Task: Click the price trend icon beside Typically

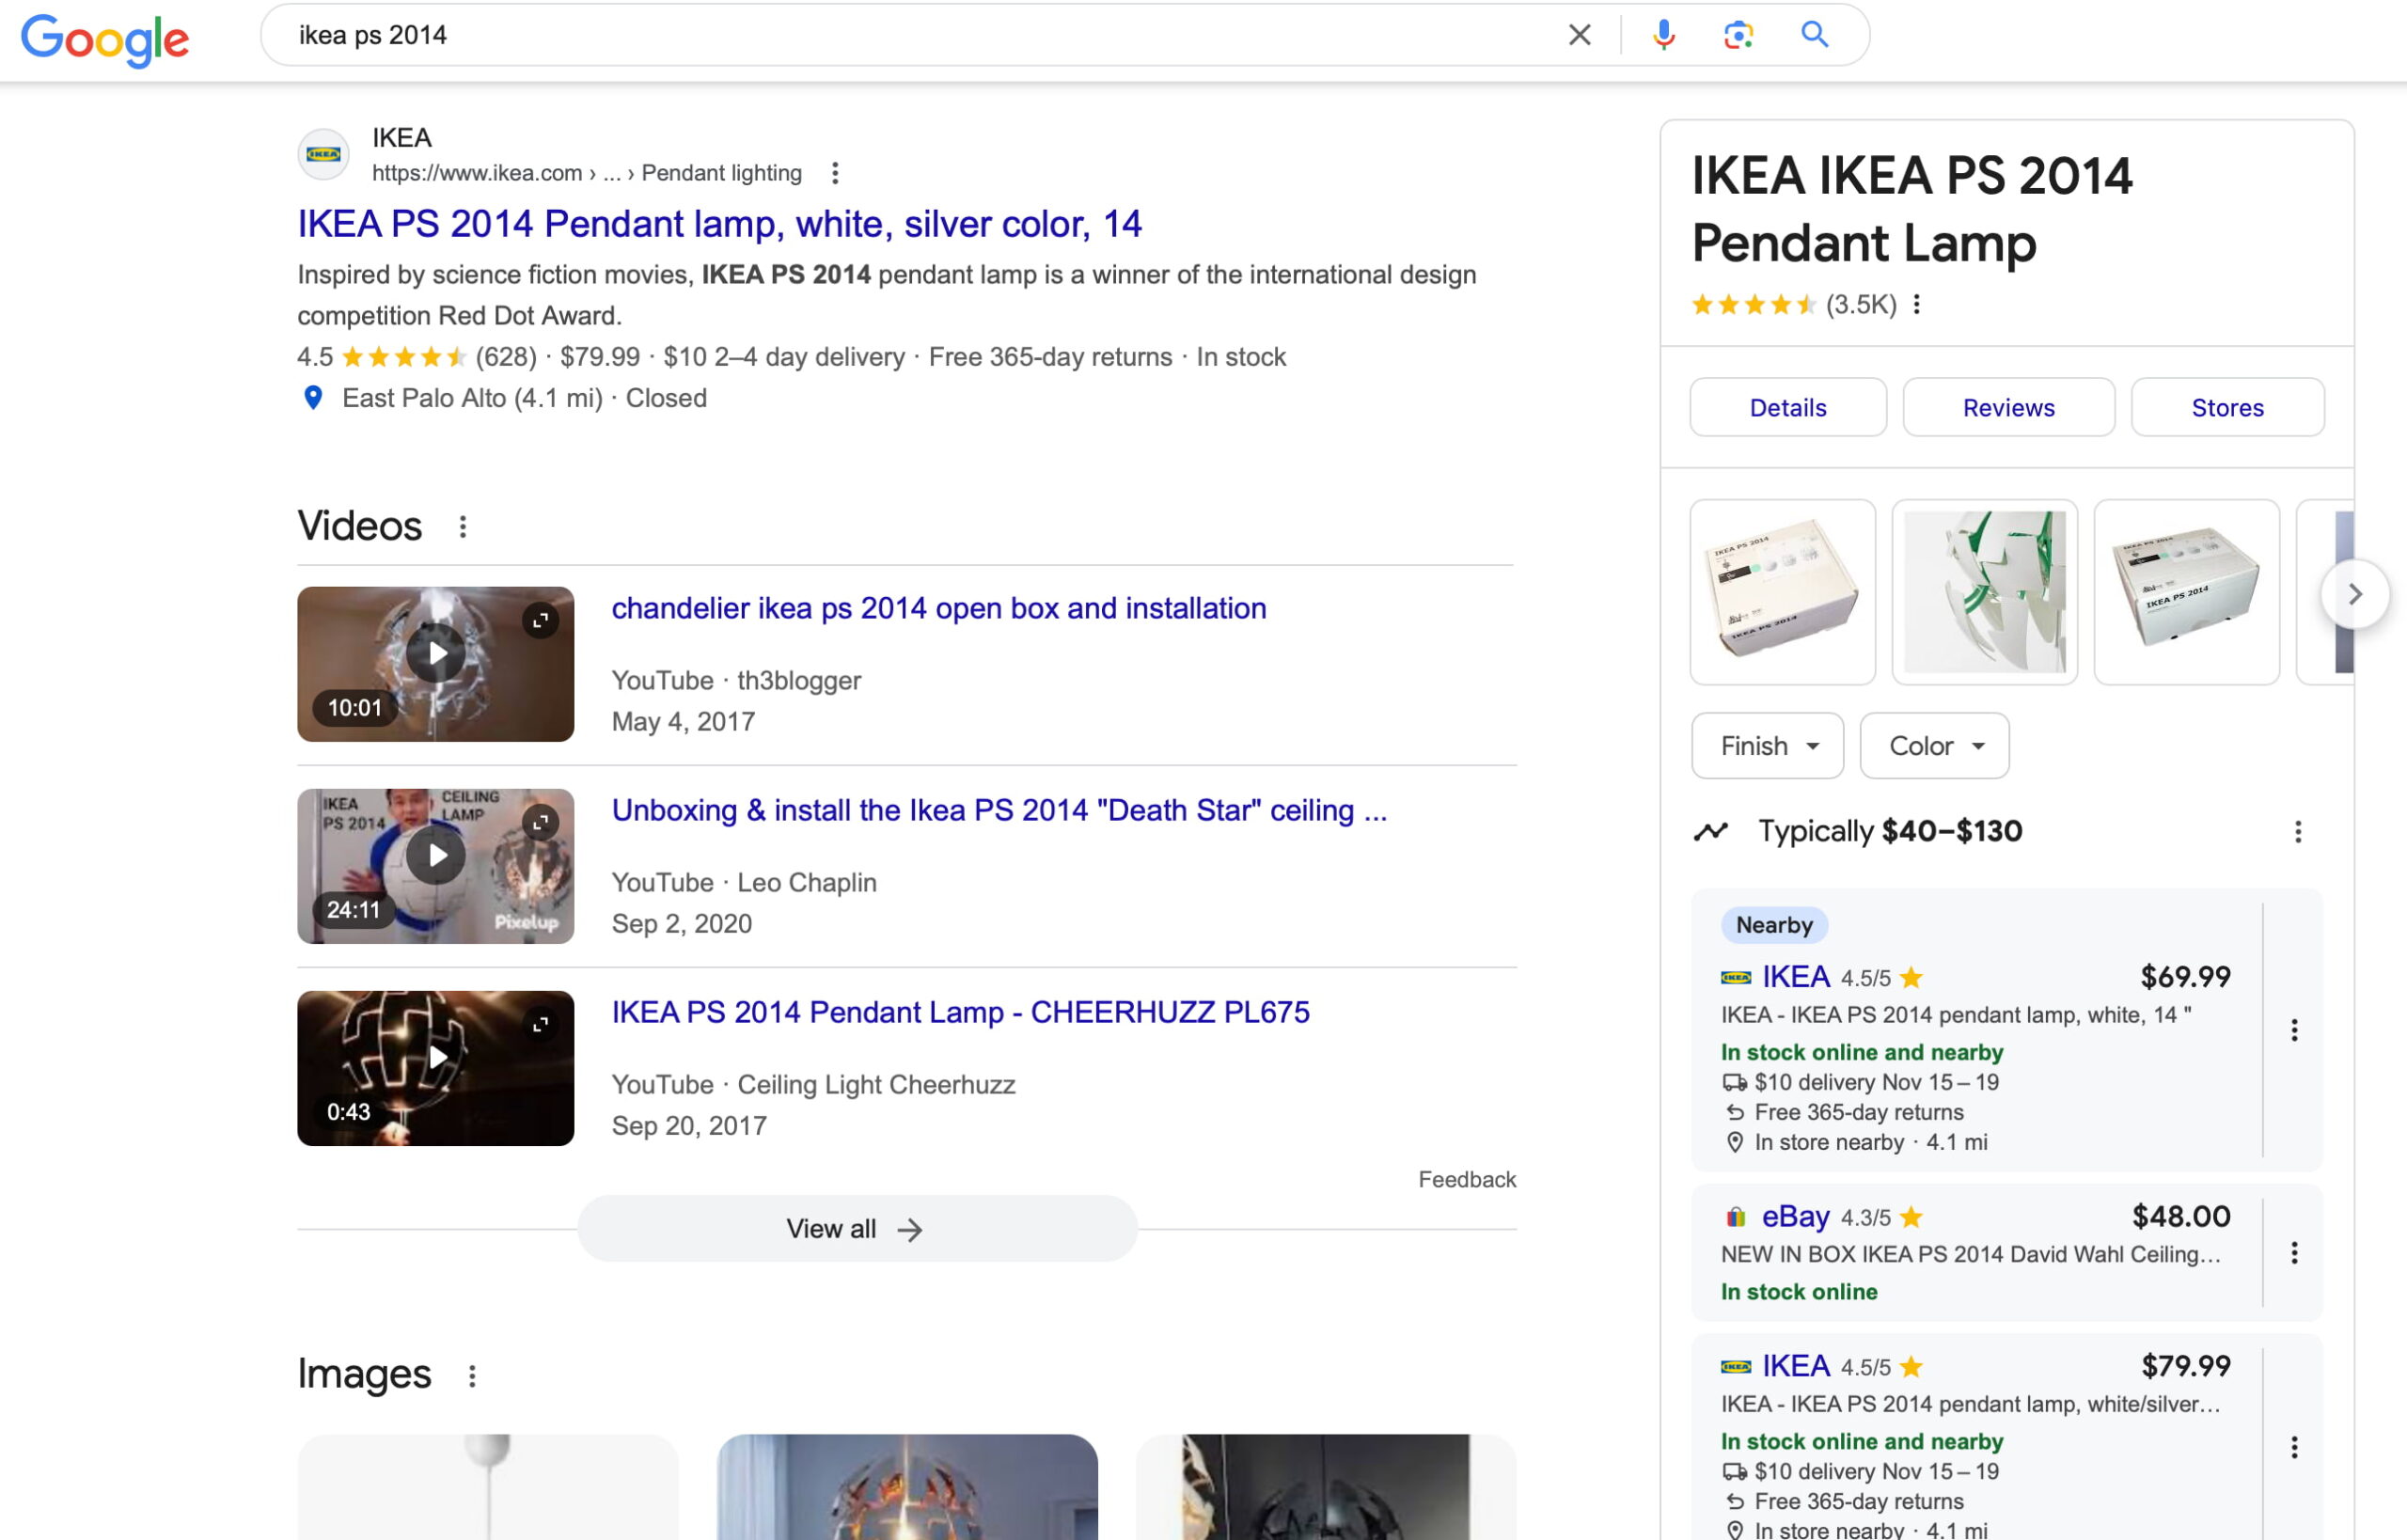Action: [x=1710, y=832]
